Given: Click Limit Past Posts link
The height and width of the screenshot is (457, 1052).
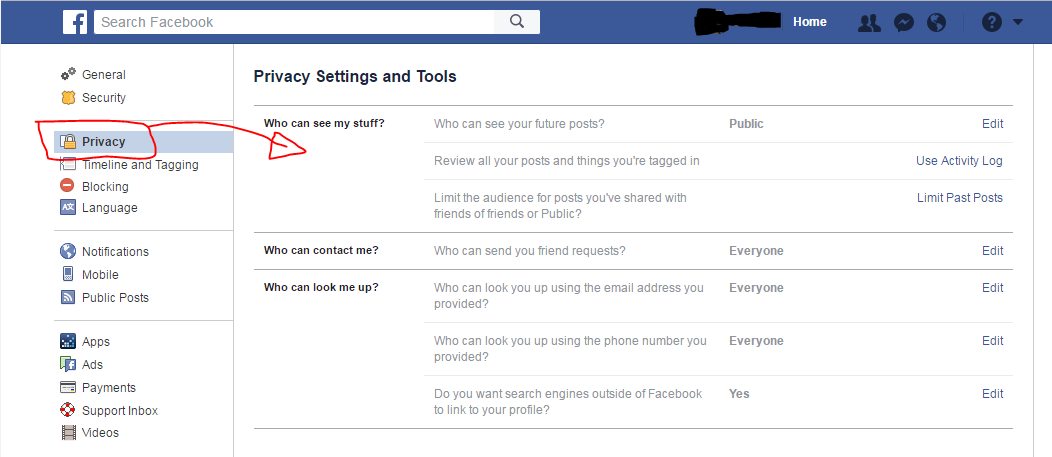Looking at the screenshot, I should [960, 197].
